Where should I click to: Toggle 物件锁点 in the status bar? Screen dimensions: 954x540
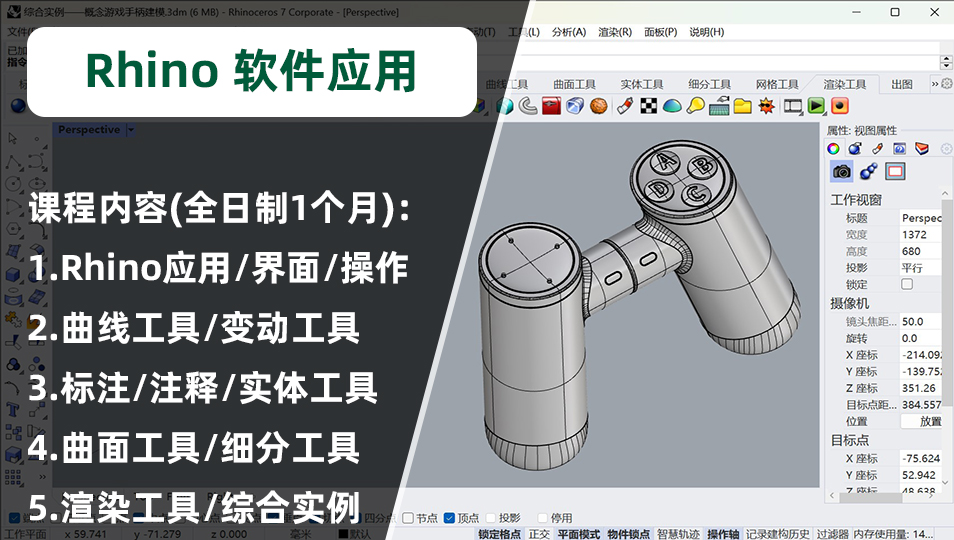point(628,533)
